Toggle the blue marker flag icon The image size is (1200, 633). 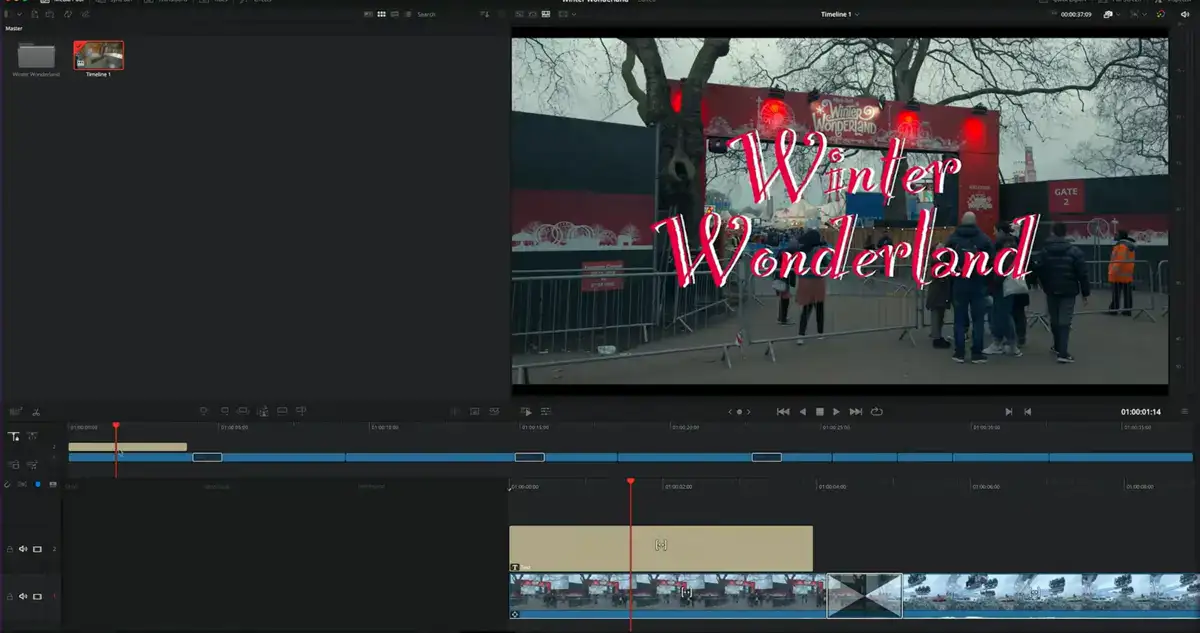[x=38, y=484]
